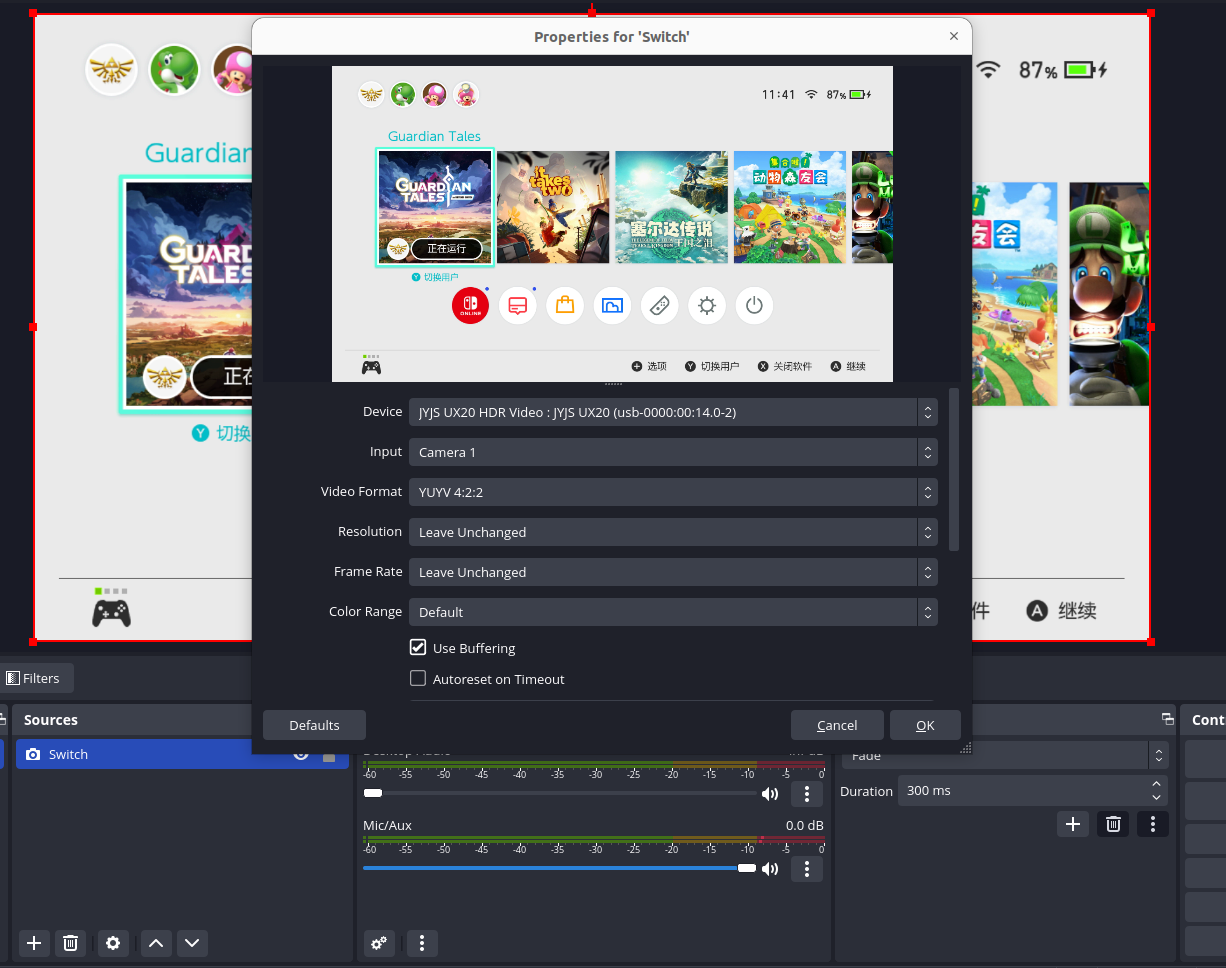Viewport: 1226px width, 968px height.
Task: Add a scene transition with plus button
Action: coord(1073,824)
